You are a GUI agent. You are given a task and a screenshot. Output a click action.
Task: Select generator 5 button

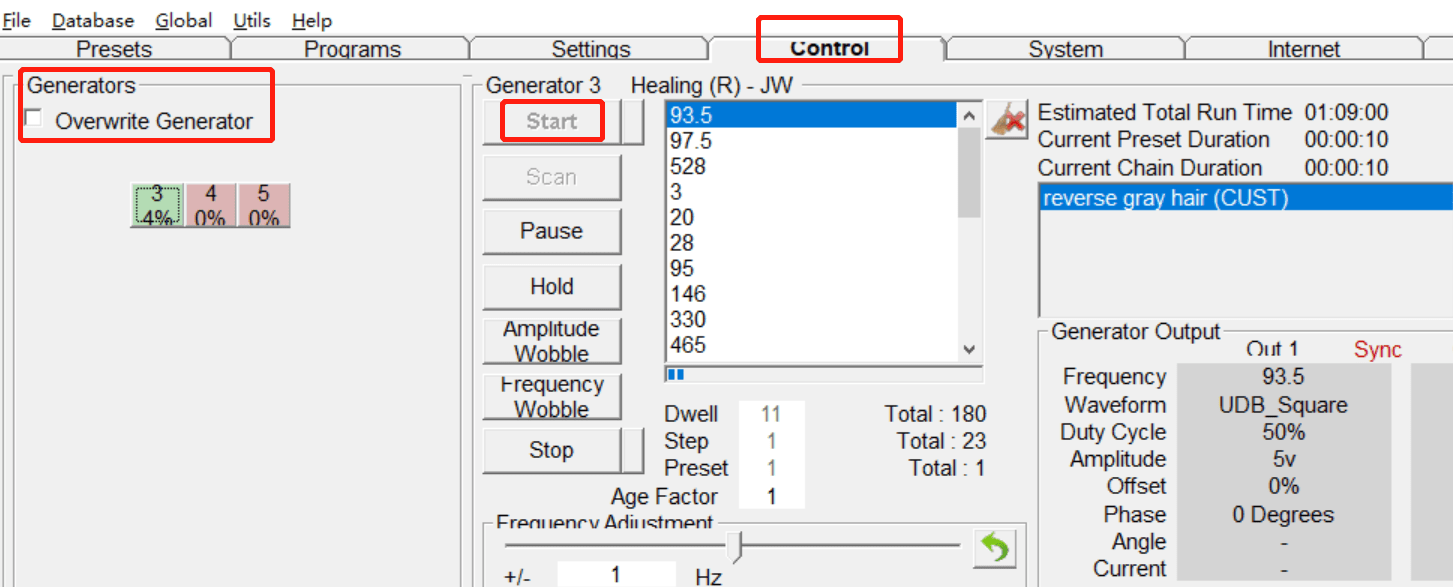(264, 206)
